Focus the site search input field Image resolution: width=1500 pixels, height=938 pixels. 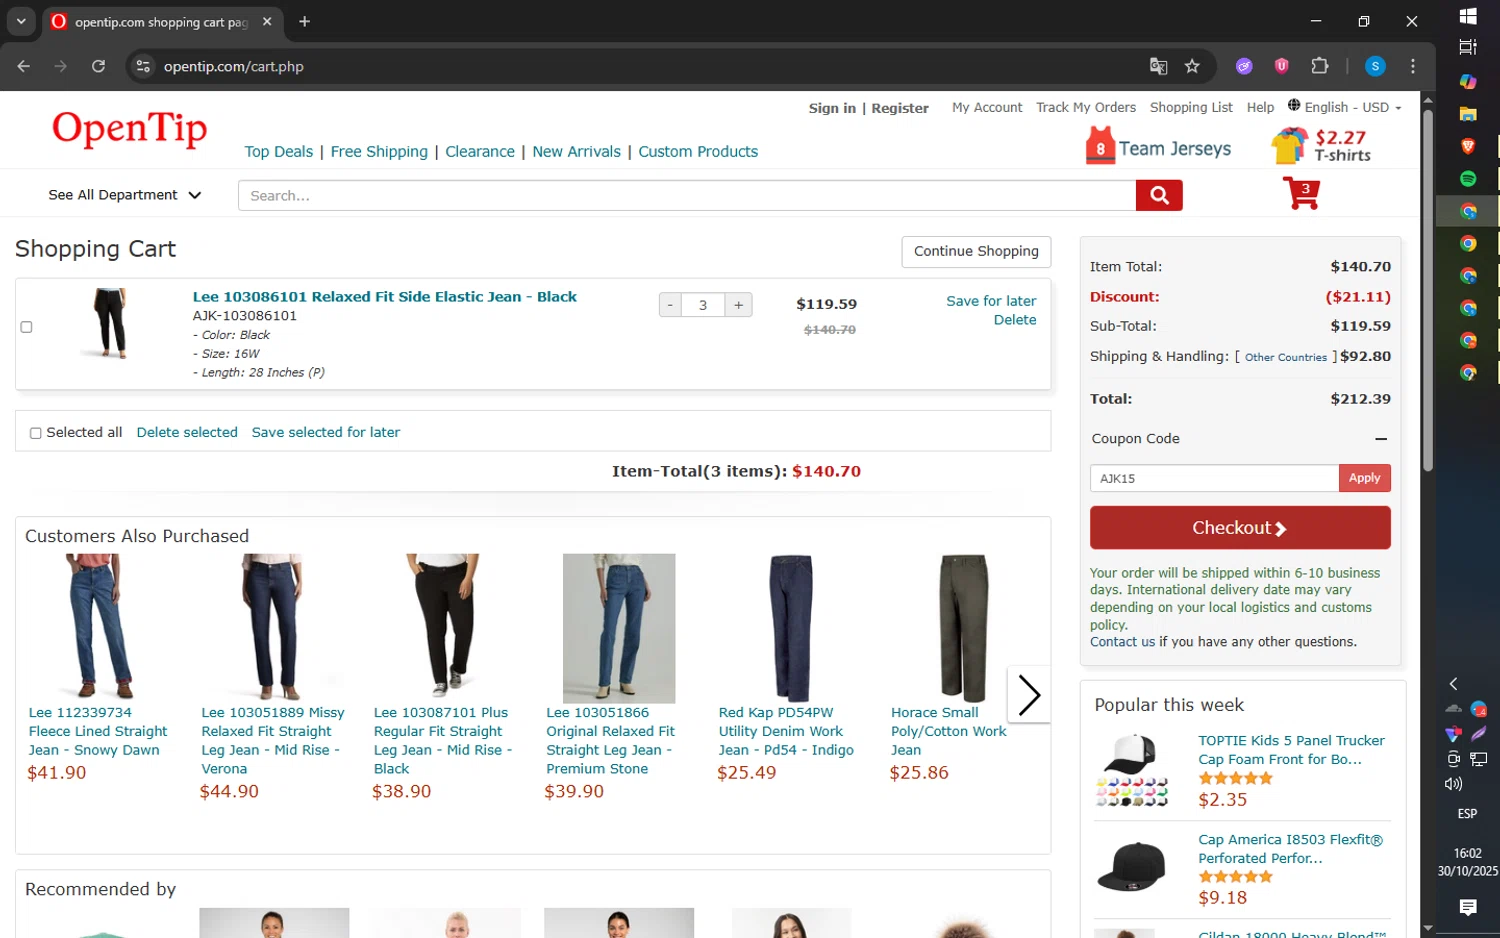[x=687, y=195]
